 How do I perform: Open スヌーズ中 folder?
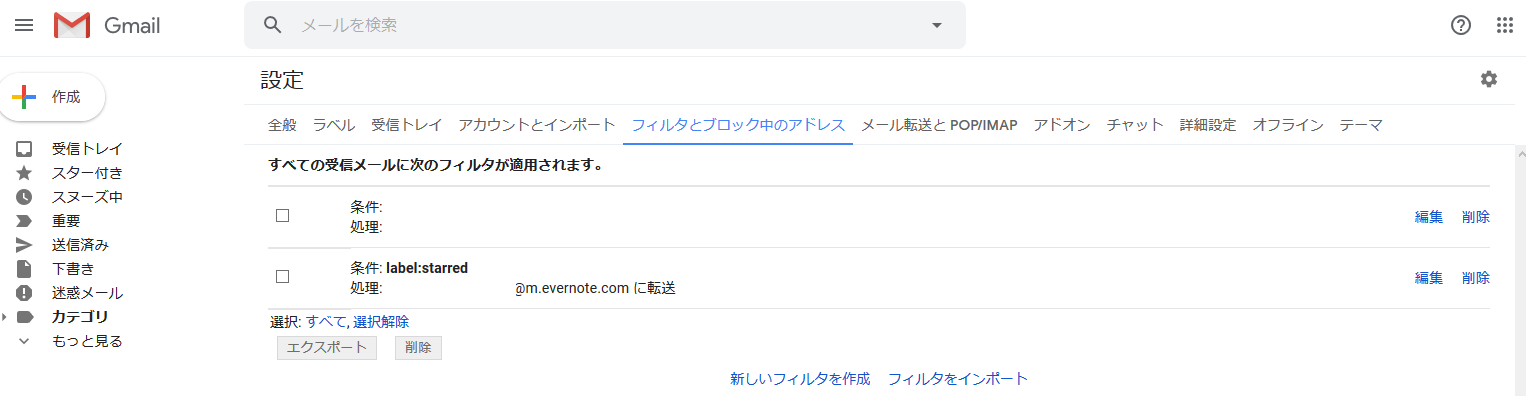tap(88, 197)
